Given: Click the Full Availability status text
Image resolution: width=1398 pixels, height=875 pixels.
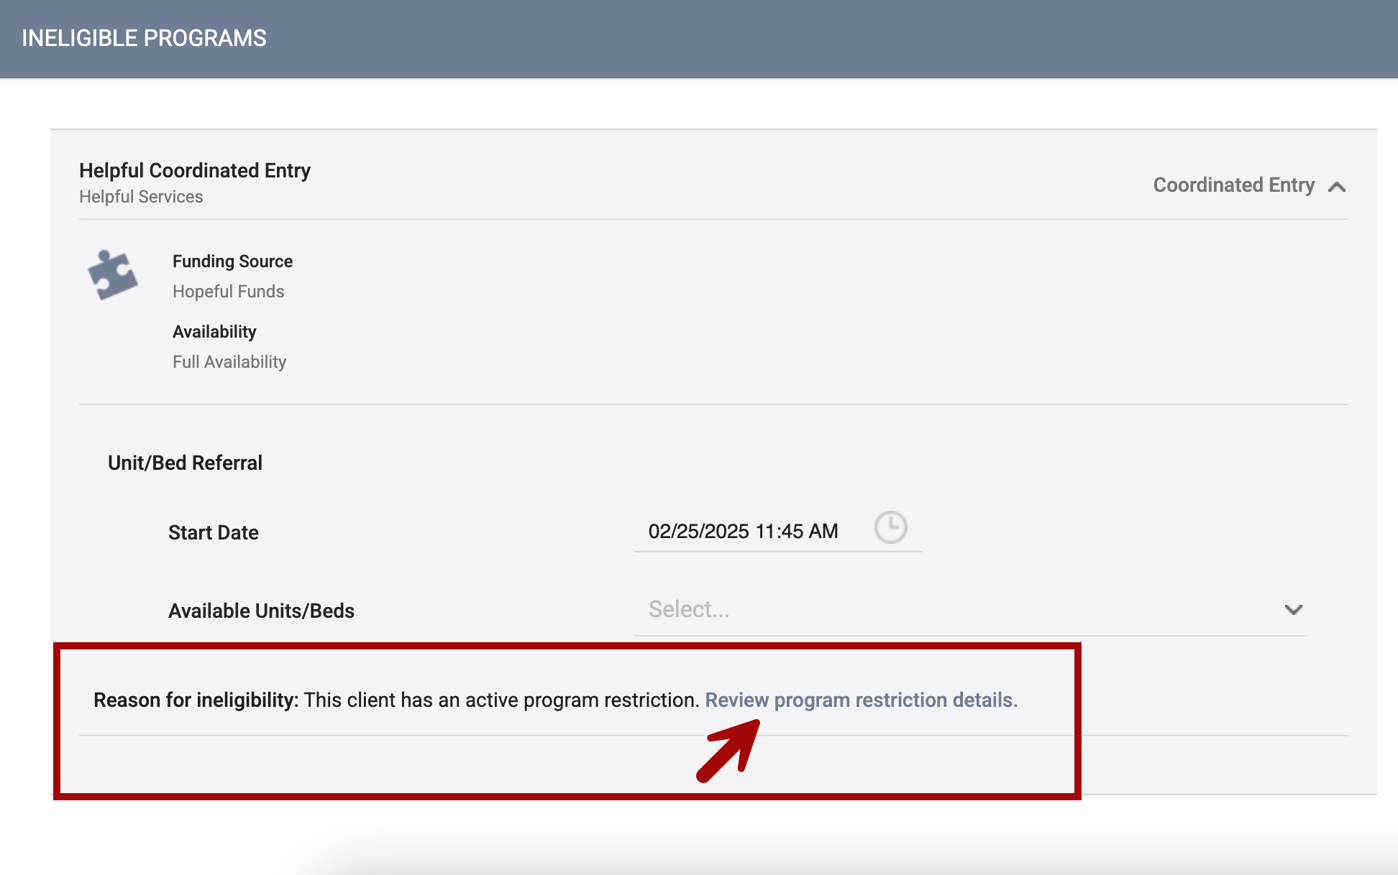Looking at the screenshot, I should click(229, 361).
